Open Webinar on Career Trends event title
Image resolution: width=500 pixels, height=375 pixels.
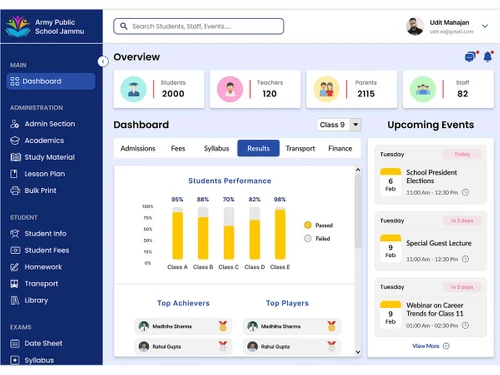pos(435,309)
